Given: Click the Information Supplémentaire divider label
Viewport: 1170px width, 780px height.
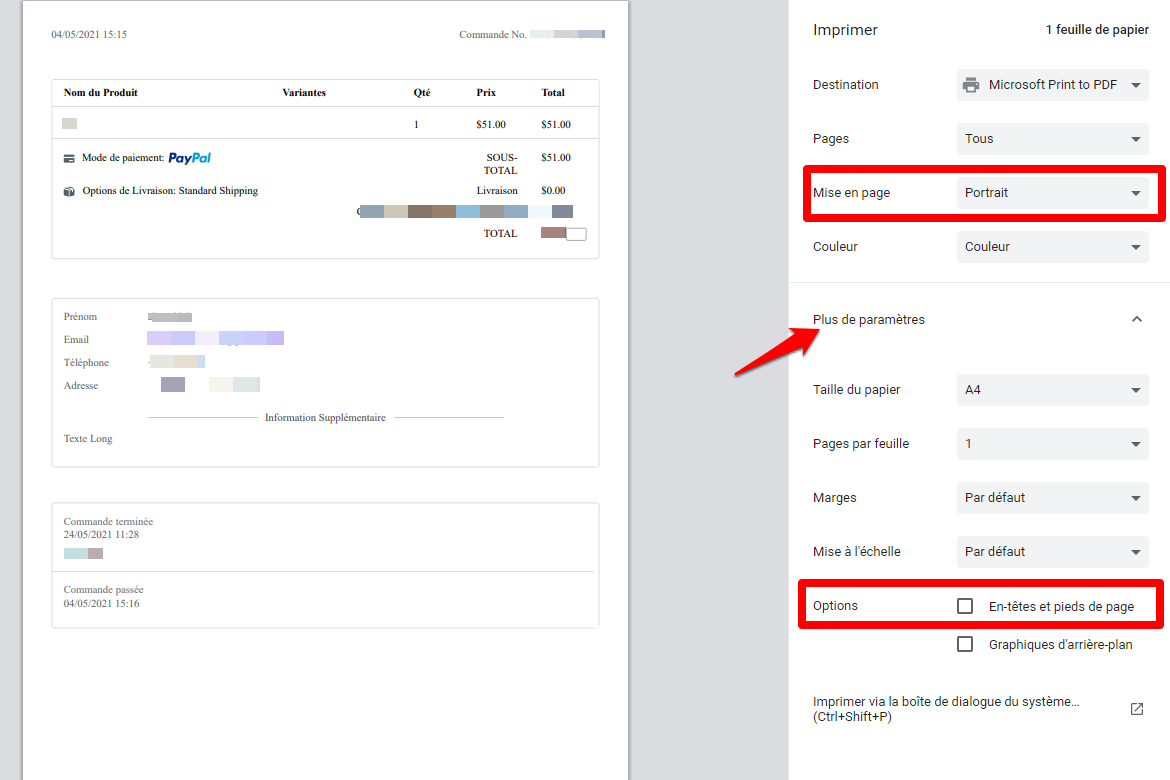Looking at the screenshot, I should [325, 418].
